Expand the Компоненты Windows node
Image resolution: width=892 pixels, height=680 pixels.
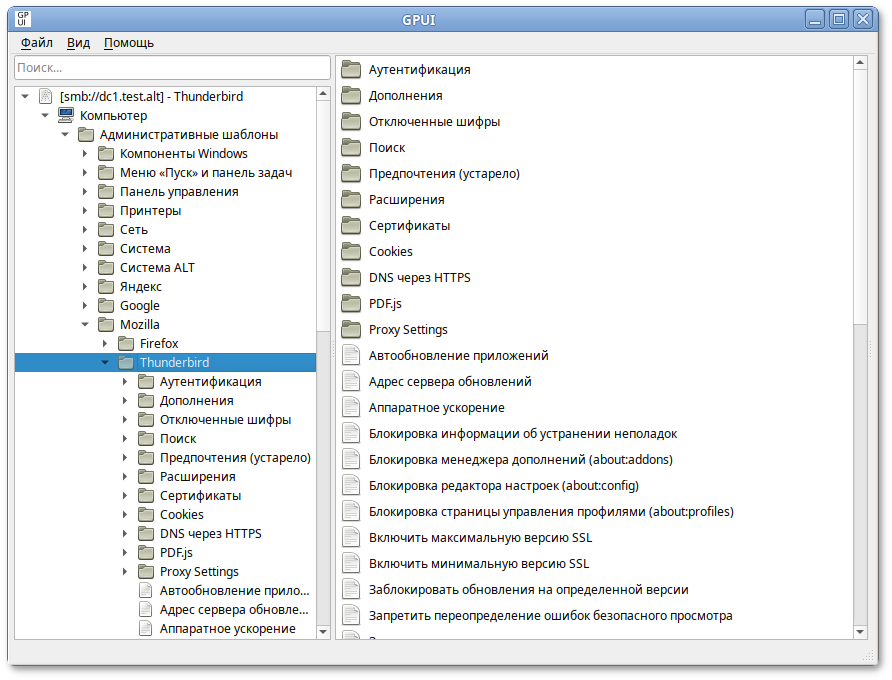(85, 153)
